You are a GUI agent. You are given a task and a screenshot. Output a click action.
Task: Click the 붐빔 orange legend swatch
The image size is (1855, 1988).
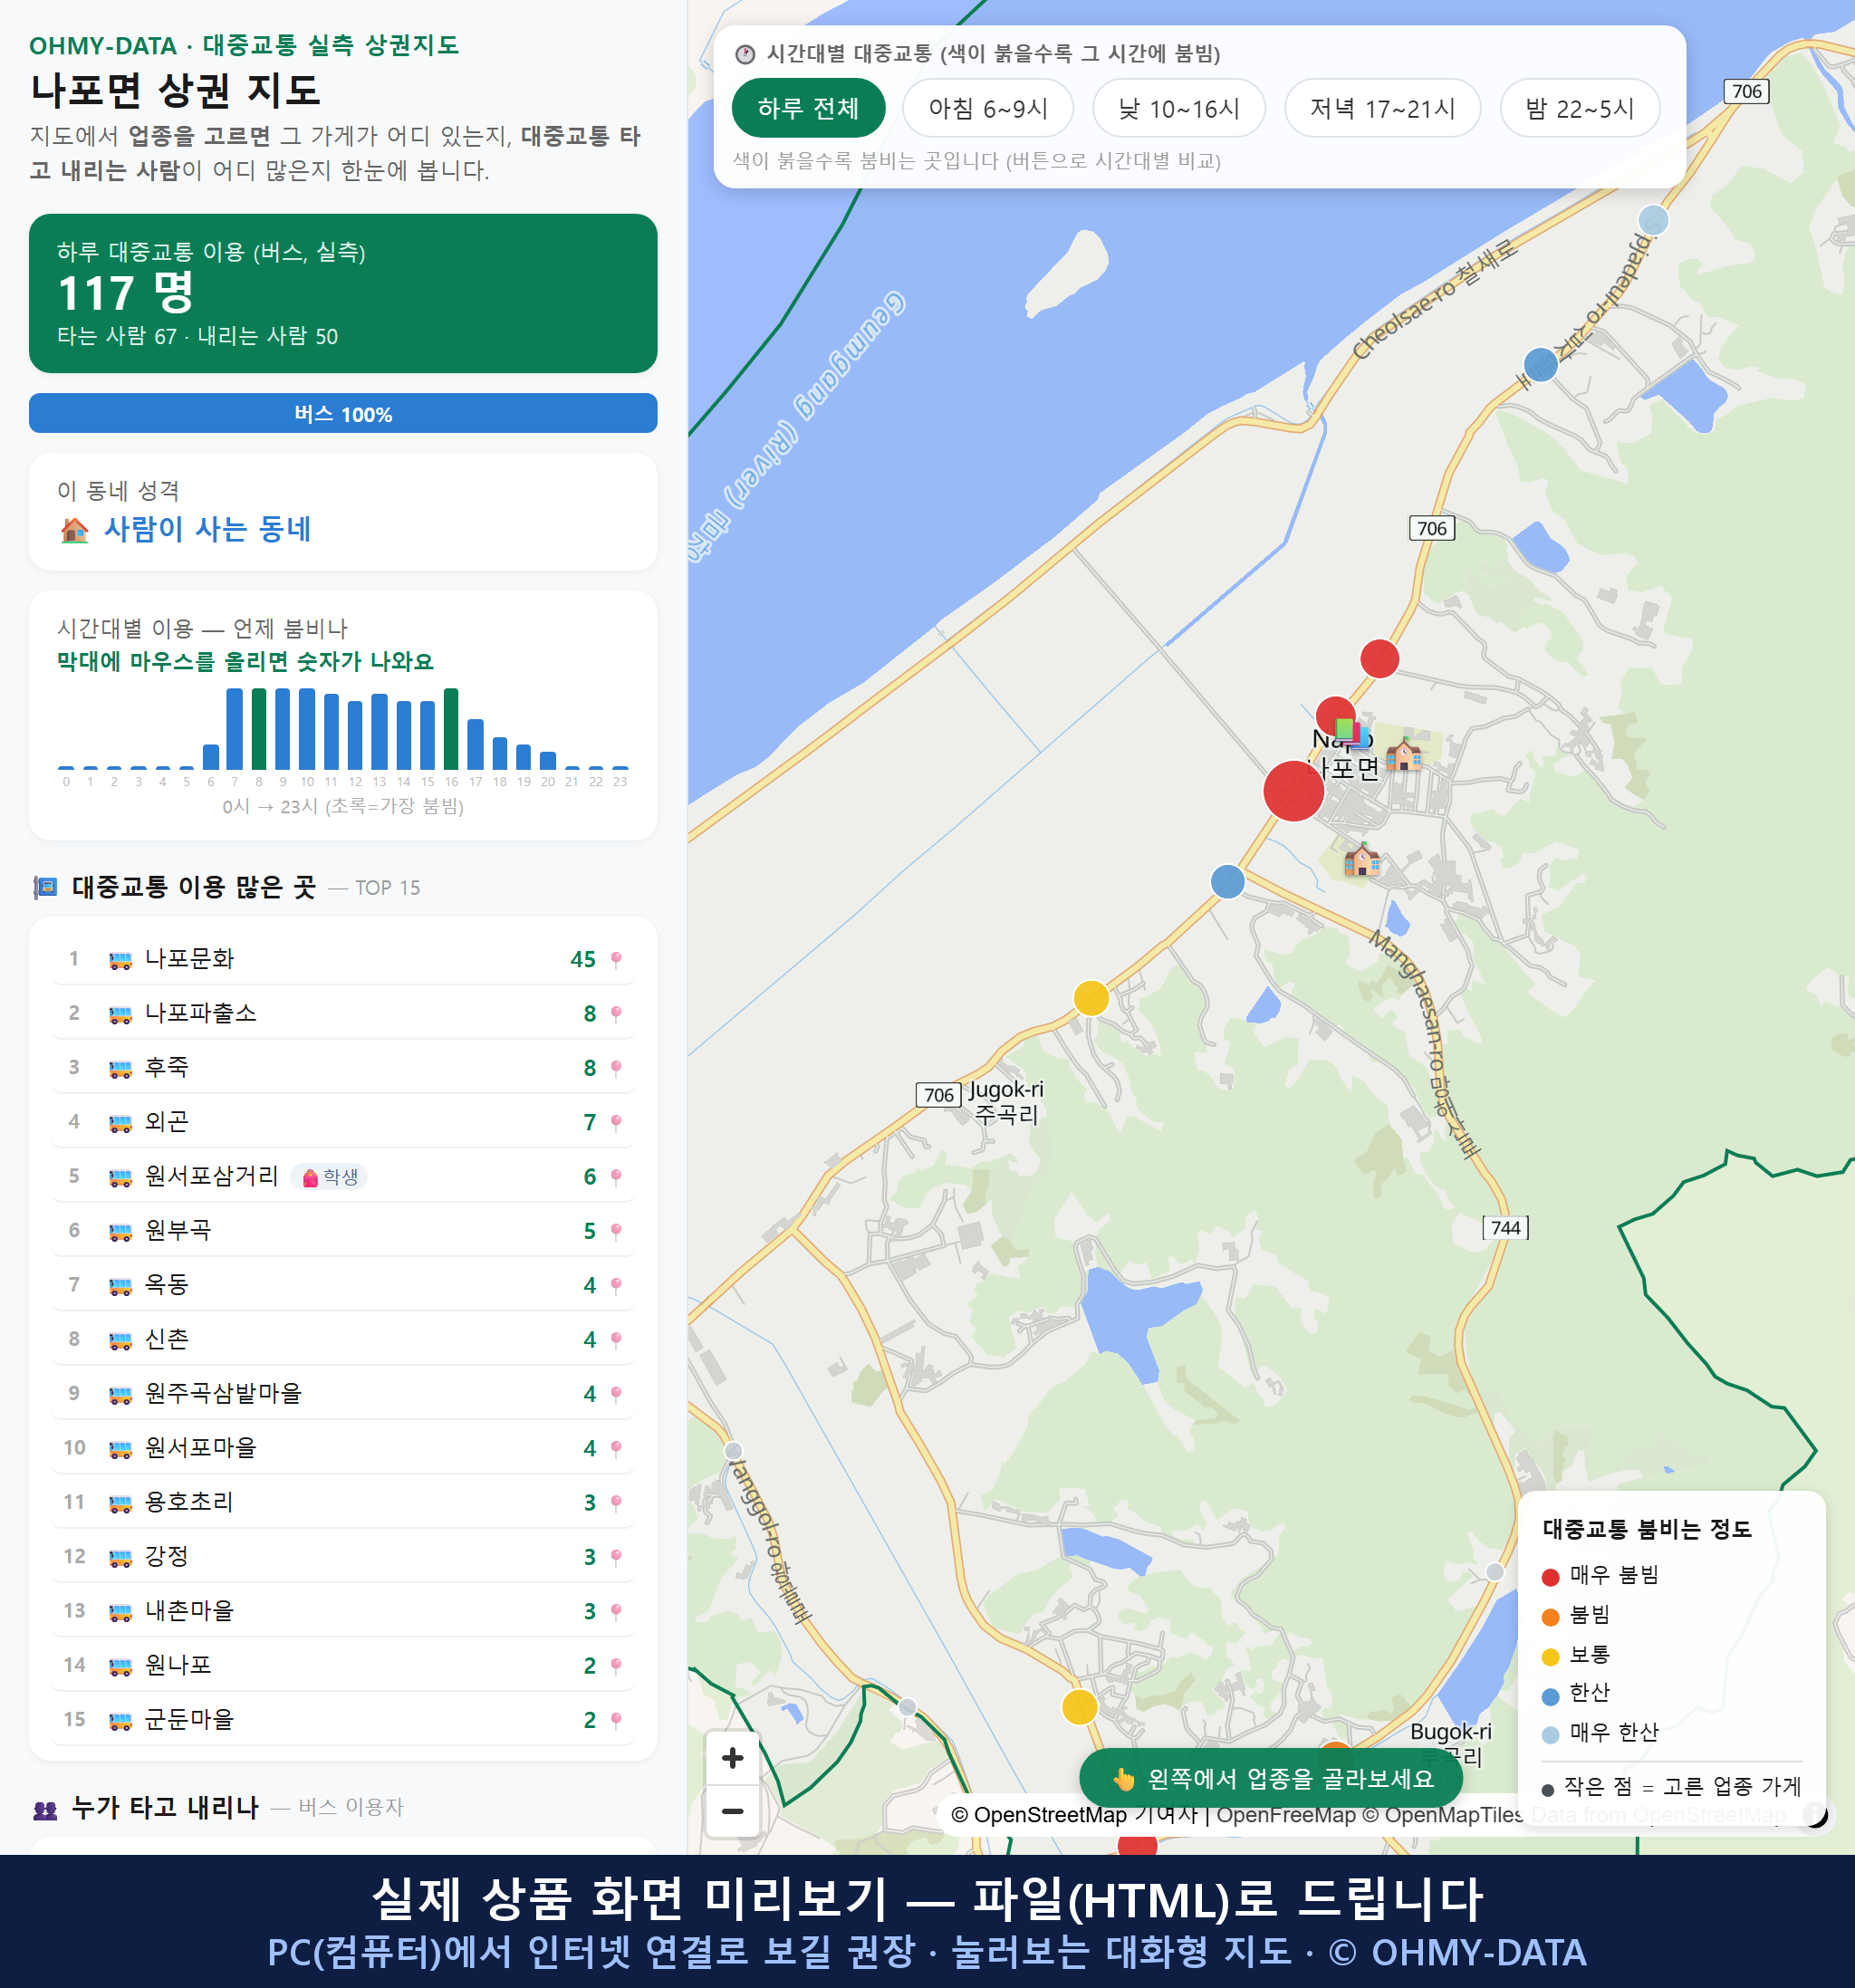tap(1550, 1617)
